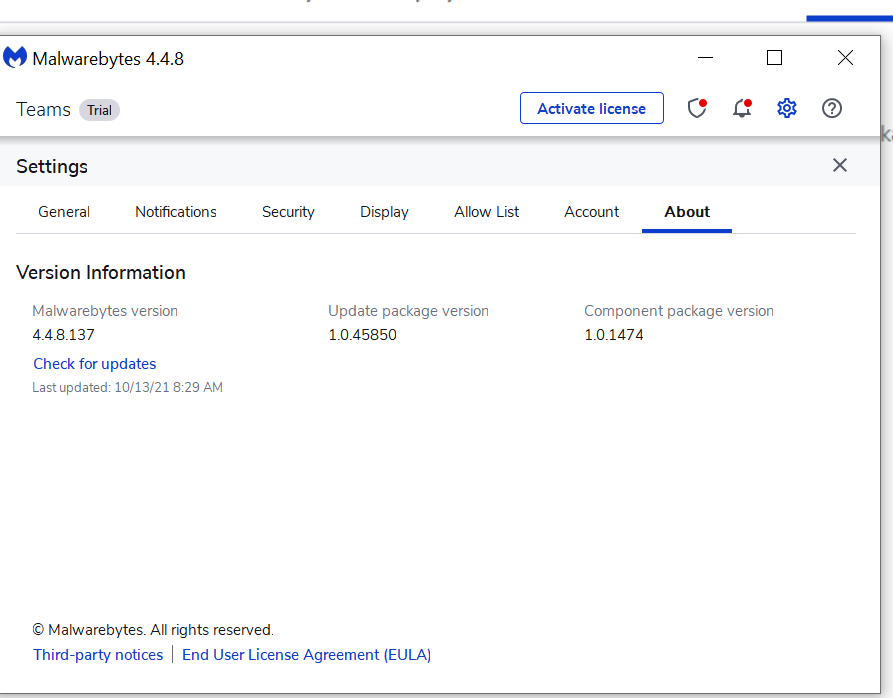Switch to the General tab
Viewport: 893px width, 698px height.
coord(64,212)
